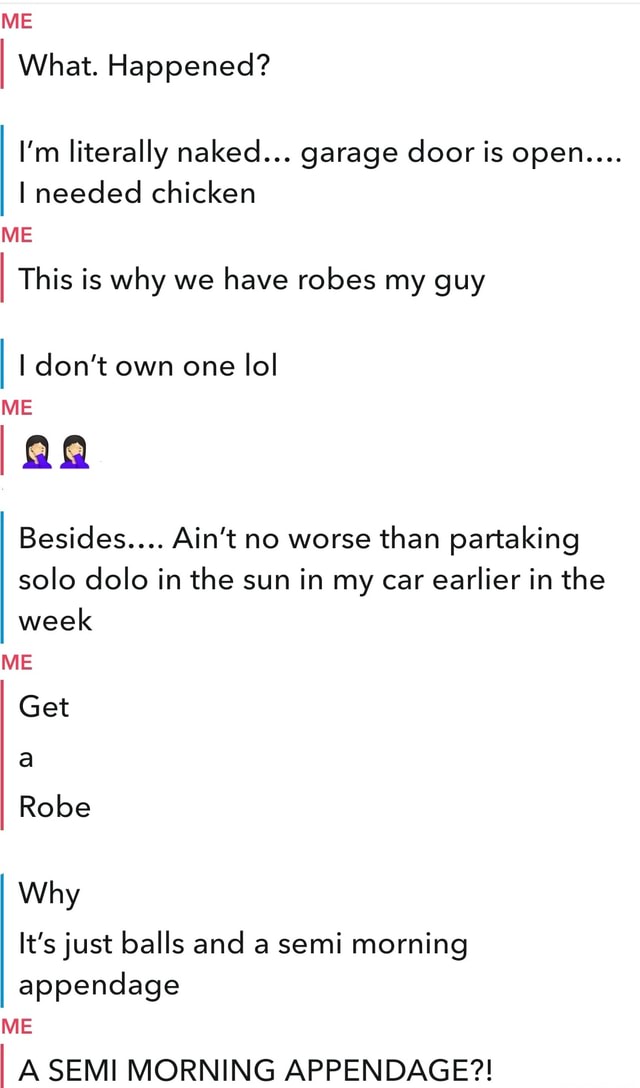Tap the word 'week' in message

point(55,620)
